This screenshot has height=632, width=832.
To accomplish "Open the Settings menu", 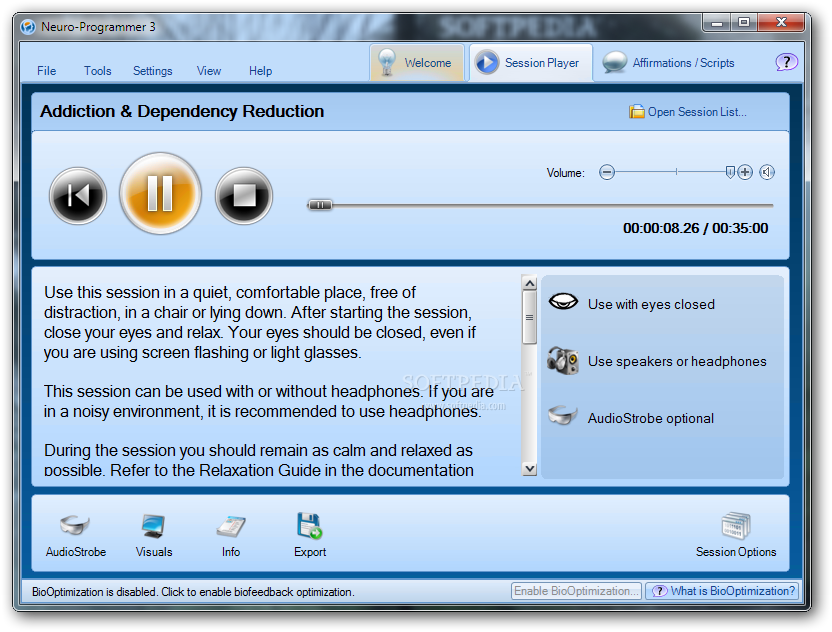I will tap(153, 71).
